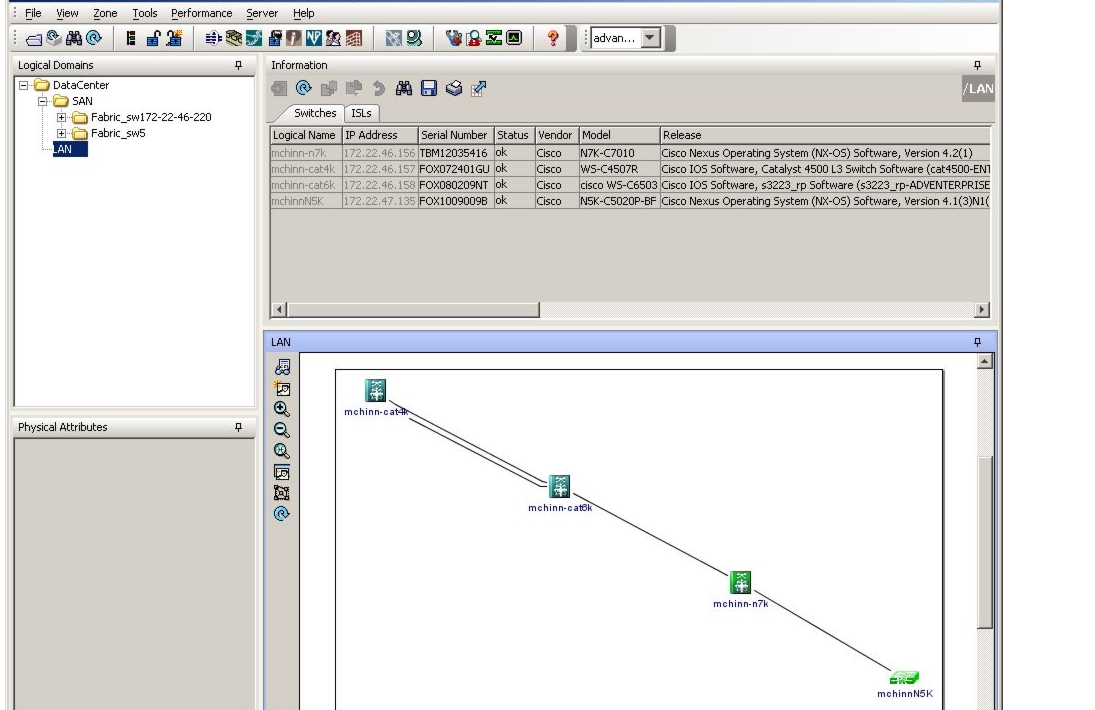The height and width of the screenshot is (710, 1095).
Task: Refresh the LAN map with the swirl icon
Action: [x=281, y=514]
